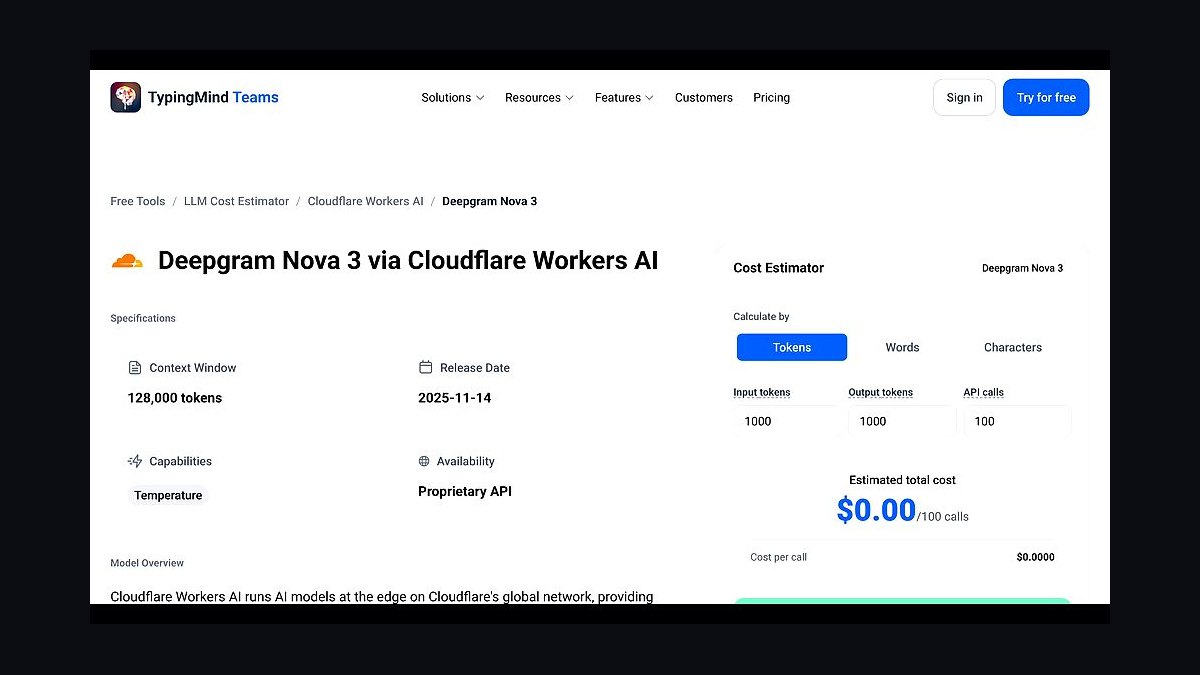Viewport: 1200px width, 675px height.
Task: Click the Output tokens field
Action: click(903, 422)
